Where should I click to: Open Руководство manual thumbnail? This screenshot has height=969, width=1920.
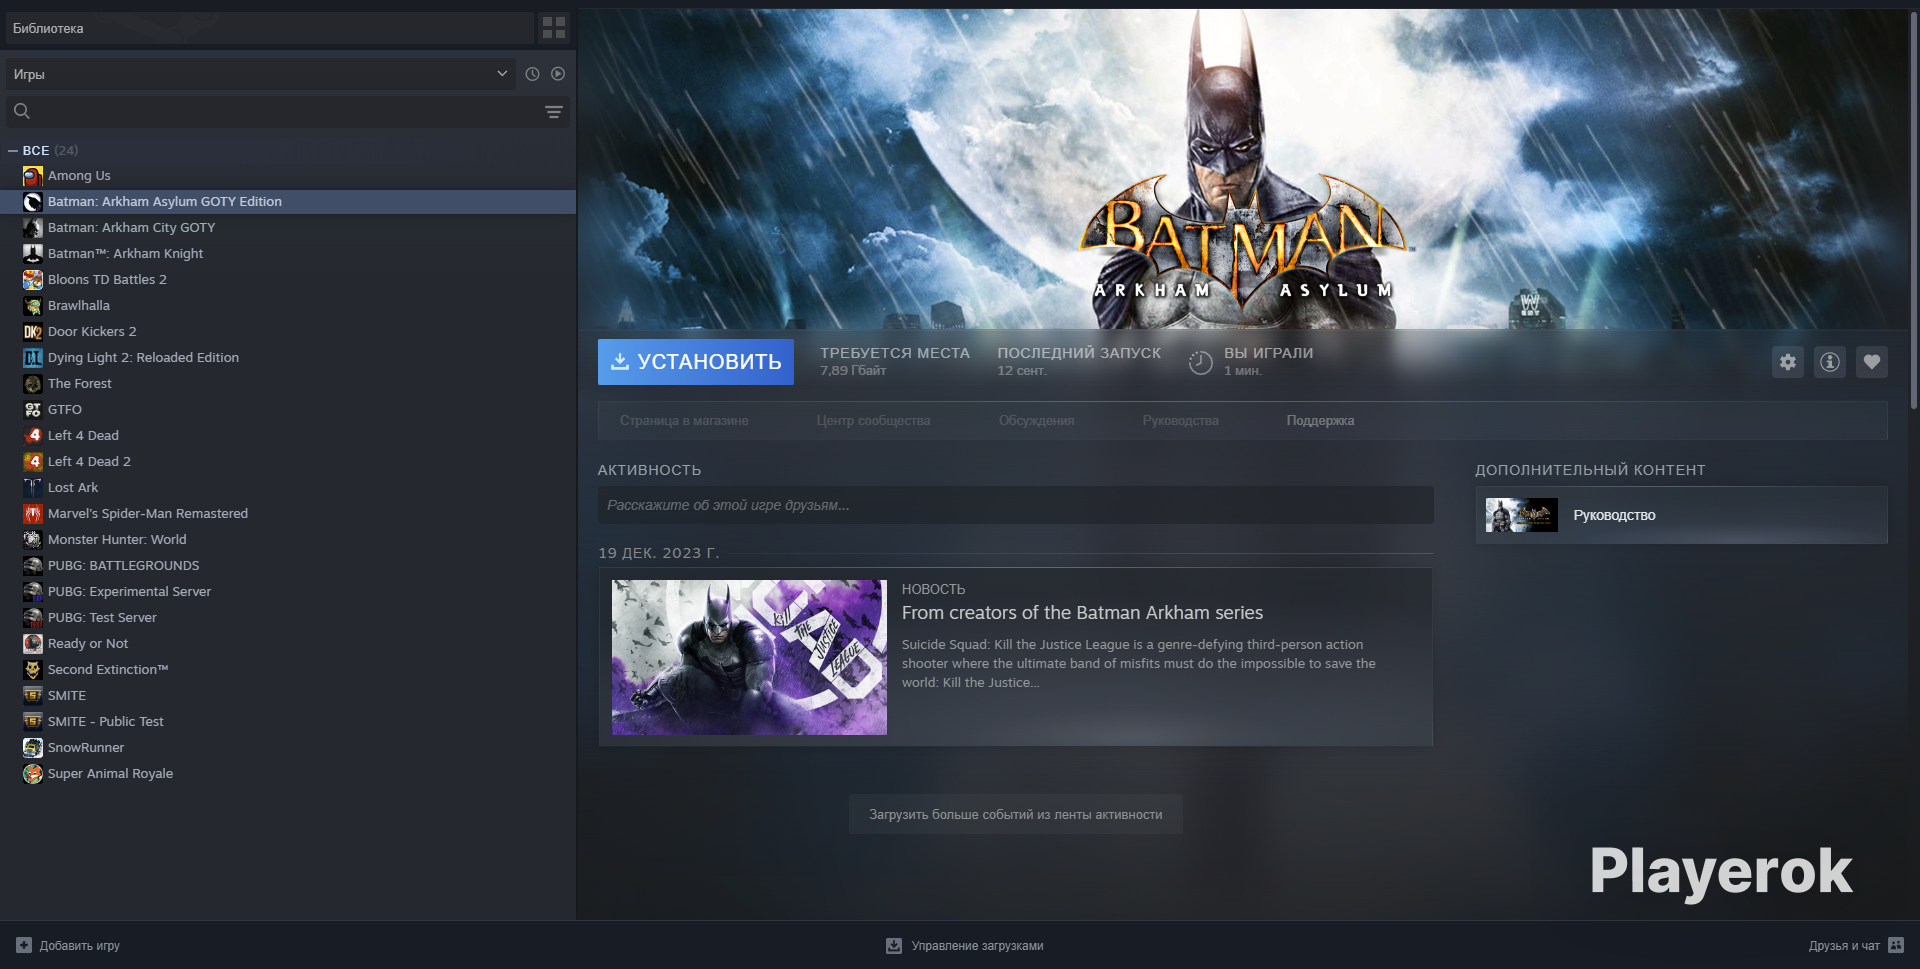(1521, 515)
